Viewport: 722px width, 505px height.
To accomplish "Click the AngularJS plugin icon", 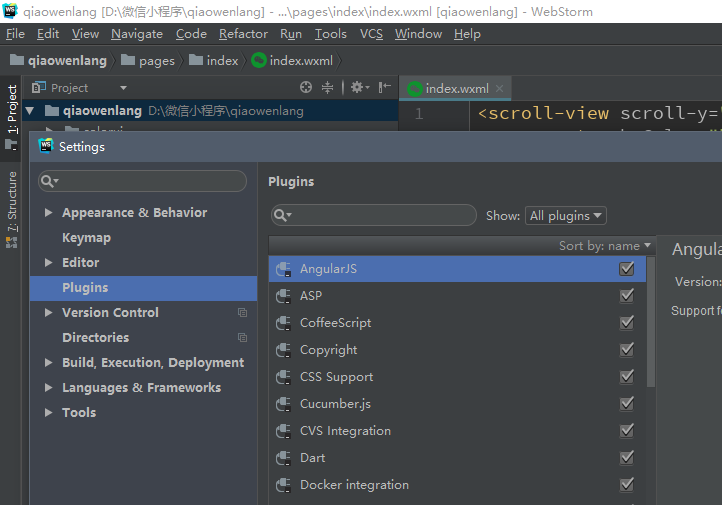I will click(x=283, y=269).
